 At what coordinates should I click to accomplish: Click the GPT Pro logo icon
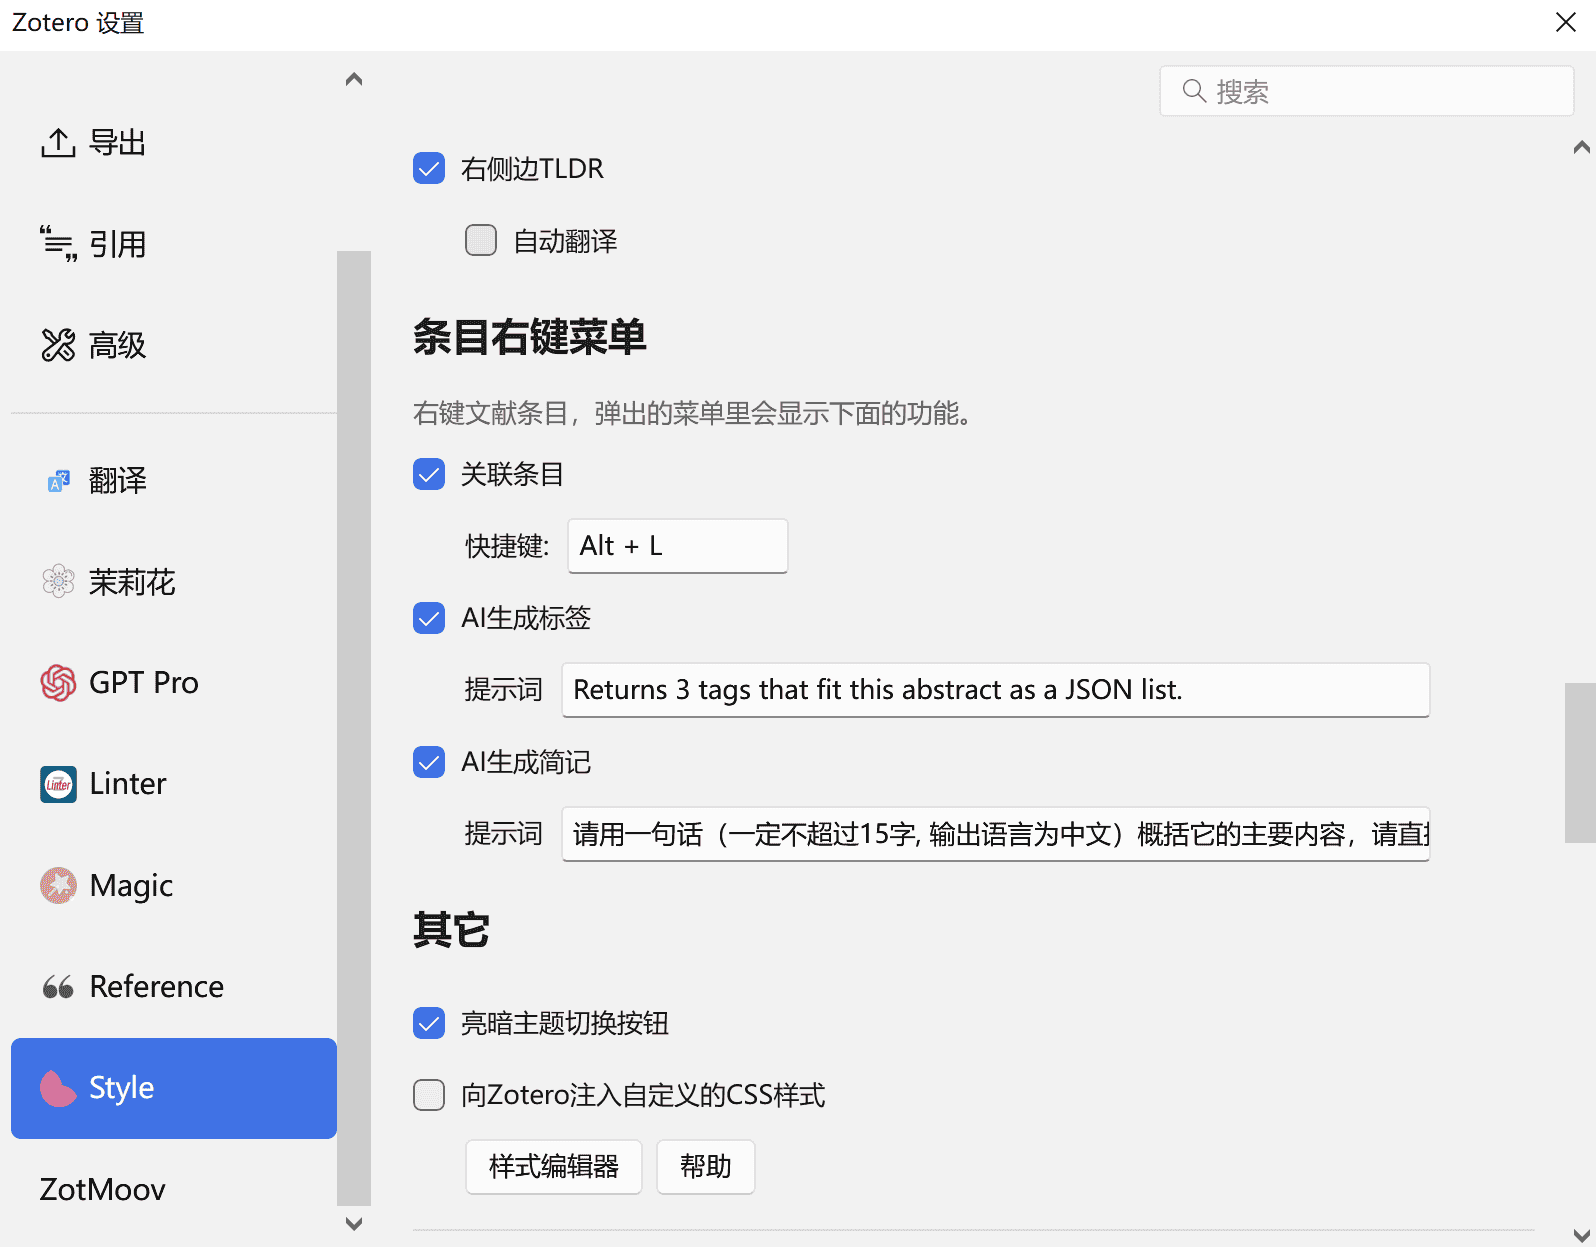[58, 683]
